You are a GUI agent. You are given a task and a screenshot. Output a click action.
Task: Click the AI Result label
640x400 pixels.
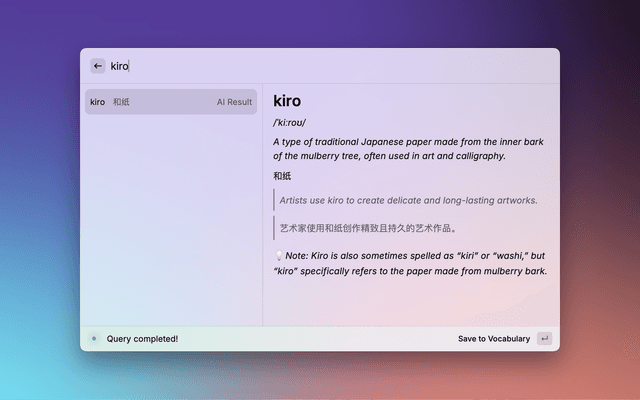234,102
